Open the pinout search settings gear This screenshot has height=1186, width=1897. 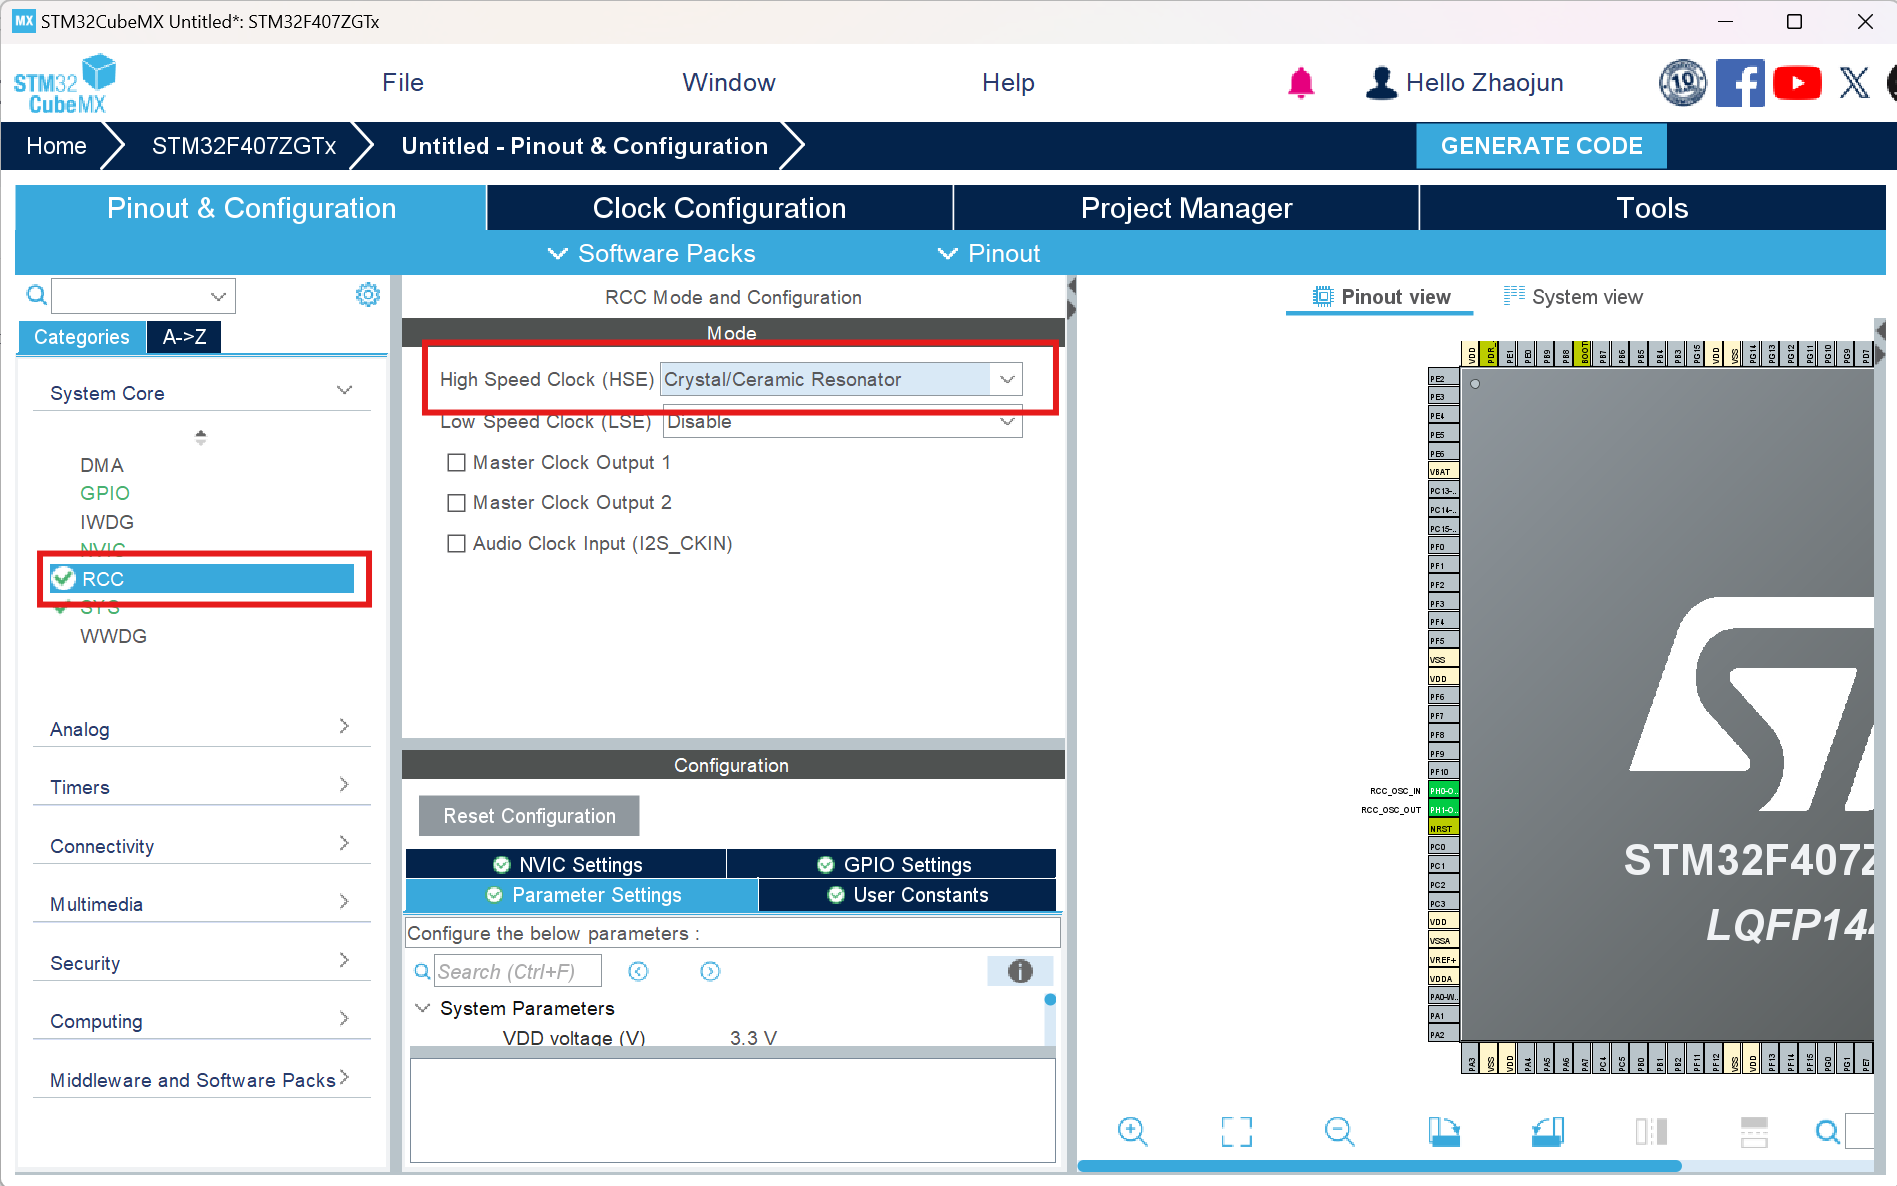(x=367, y=294)
